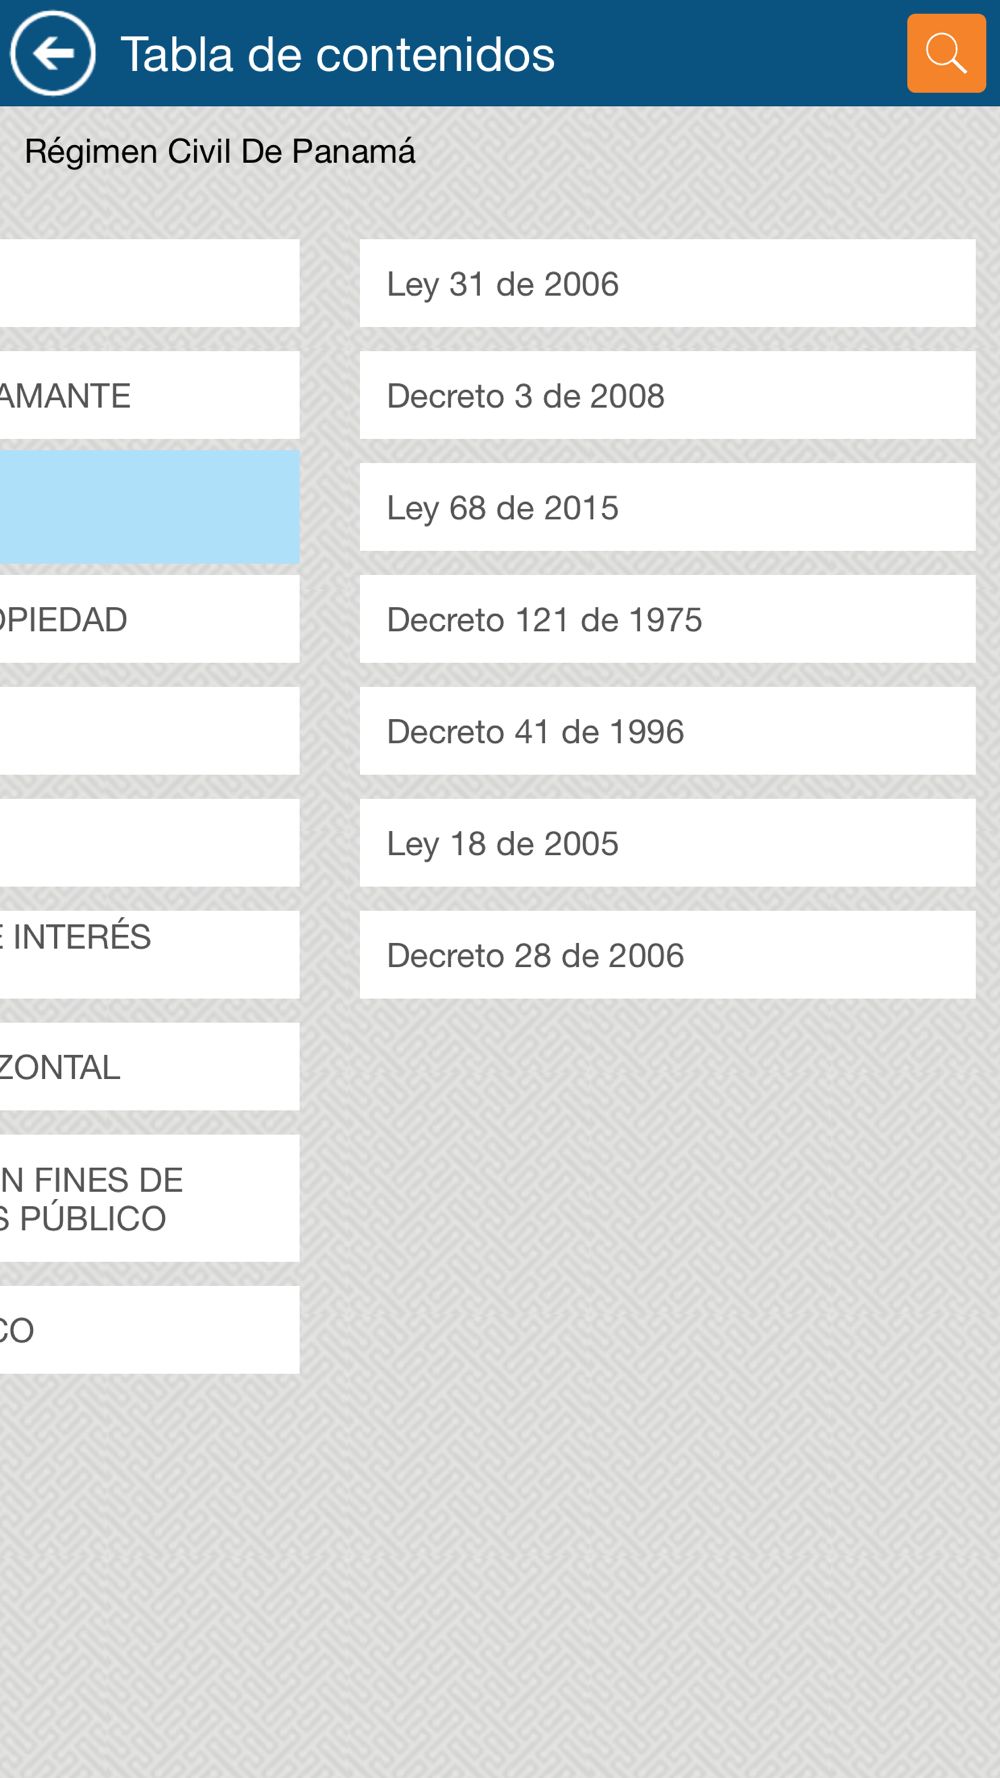
Task: Choose the category ending in INTERÉS
Action: click(x=150, y=954)
